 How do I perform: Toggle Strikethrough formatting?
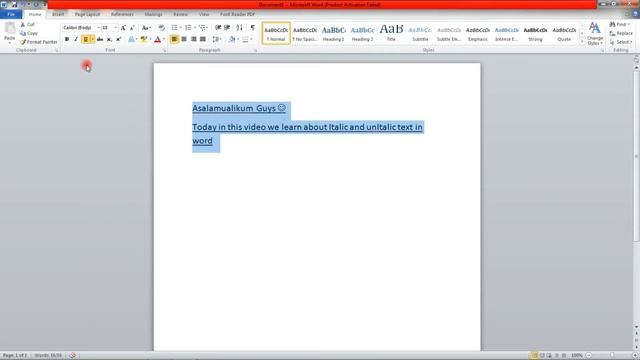(100, 40)
